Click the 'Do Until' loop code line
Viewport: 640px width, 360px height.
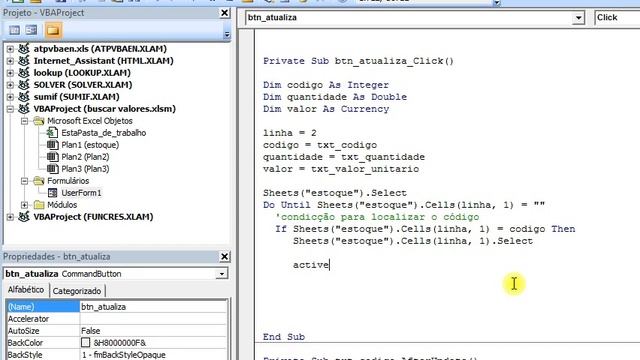(x=404, y=205)
